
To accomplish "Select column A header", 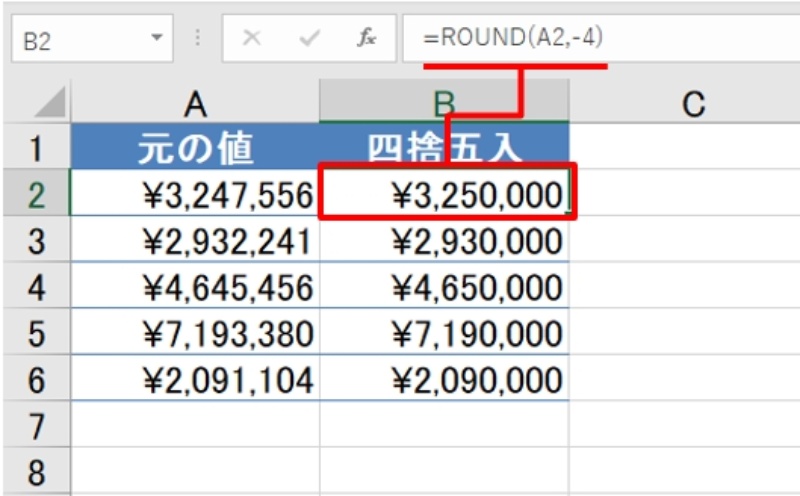I will pyautogui.click(x=195, y=101).
